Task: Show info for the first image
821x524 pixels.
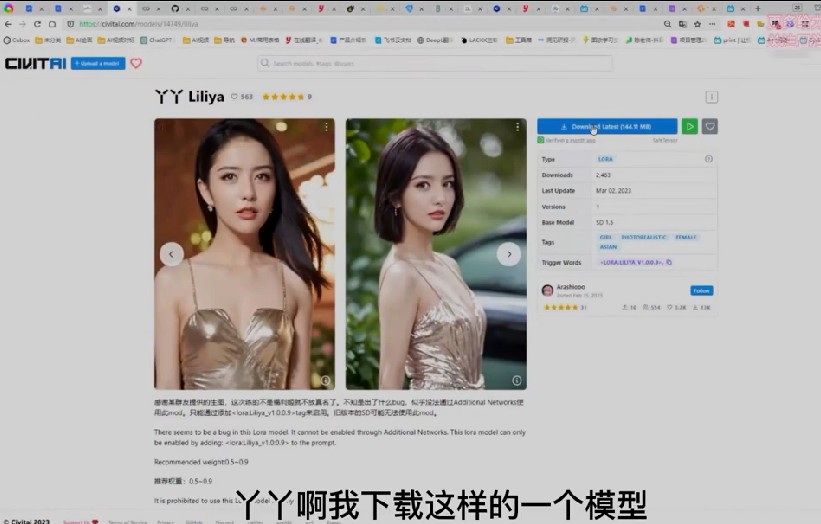Action: tap(325, 380)
